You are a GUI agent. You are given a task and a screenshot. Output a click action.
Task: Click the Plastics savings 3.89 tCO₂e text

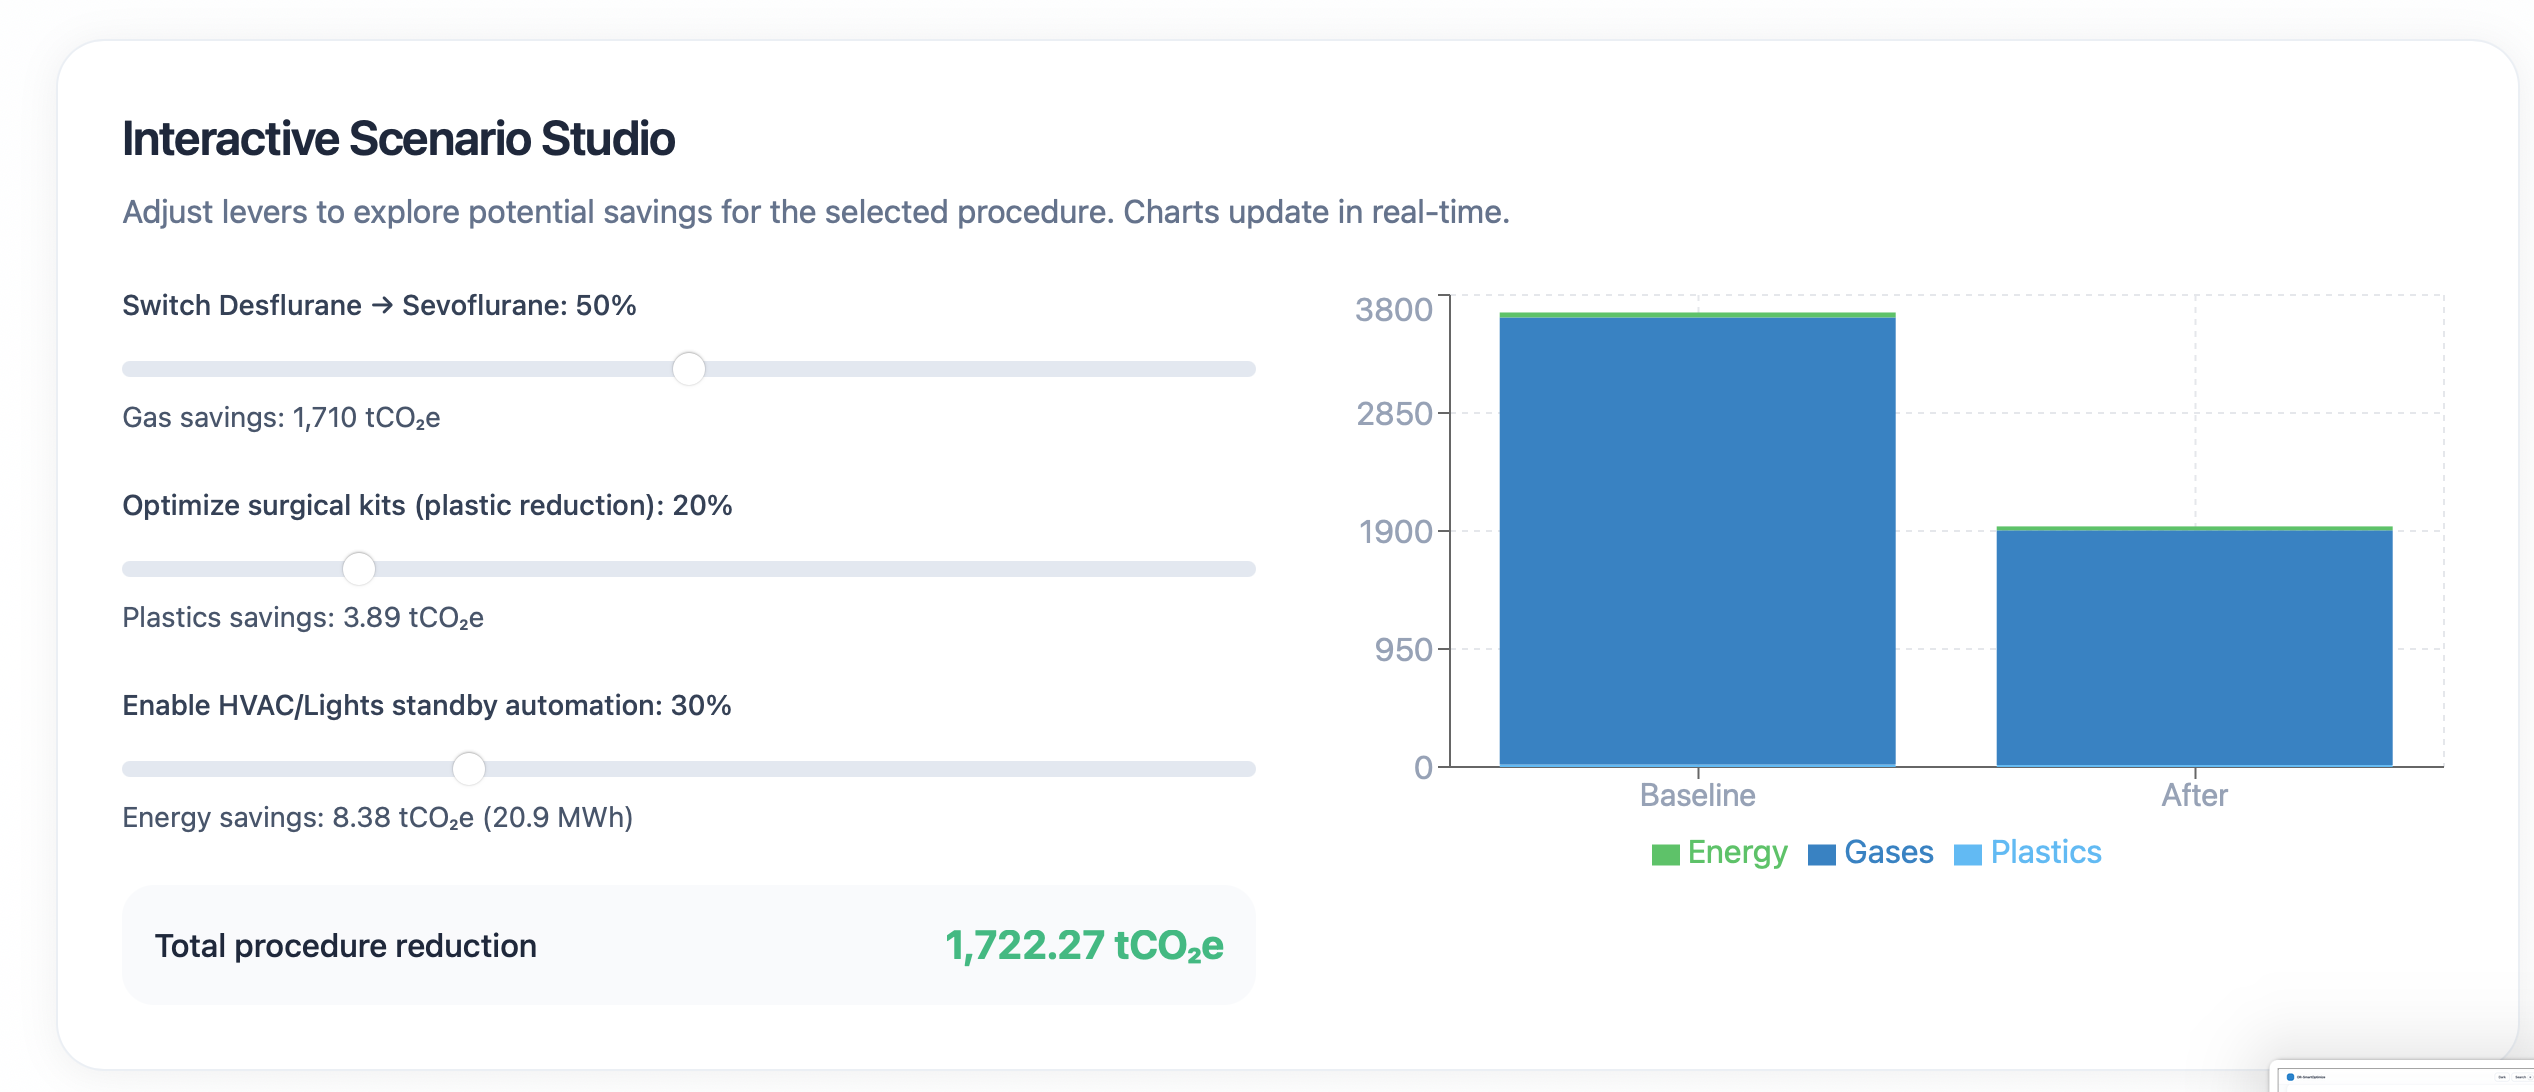point(303,617)
